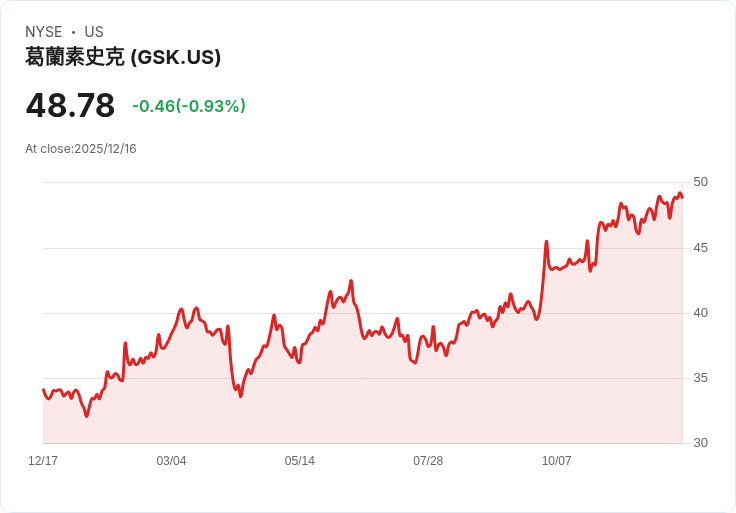
Task: Click the NYSE exchange label
Action: pyautogui.click(x=43, y=32)
